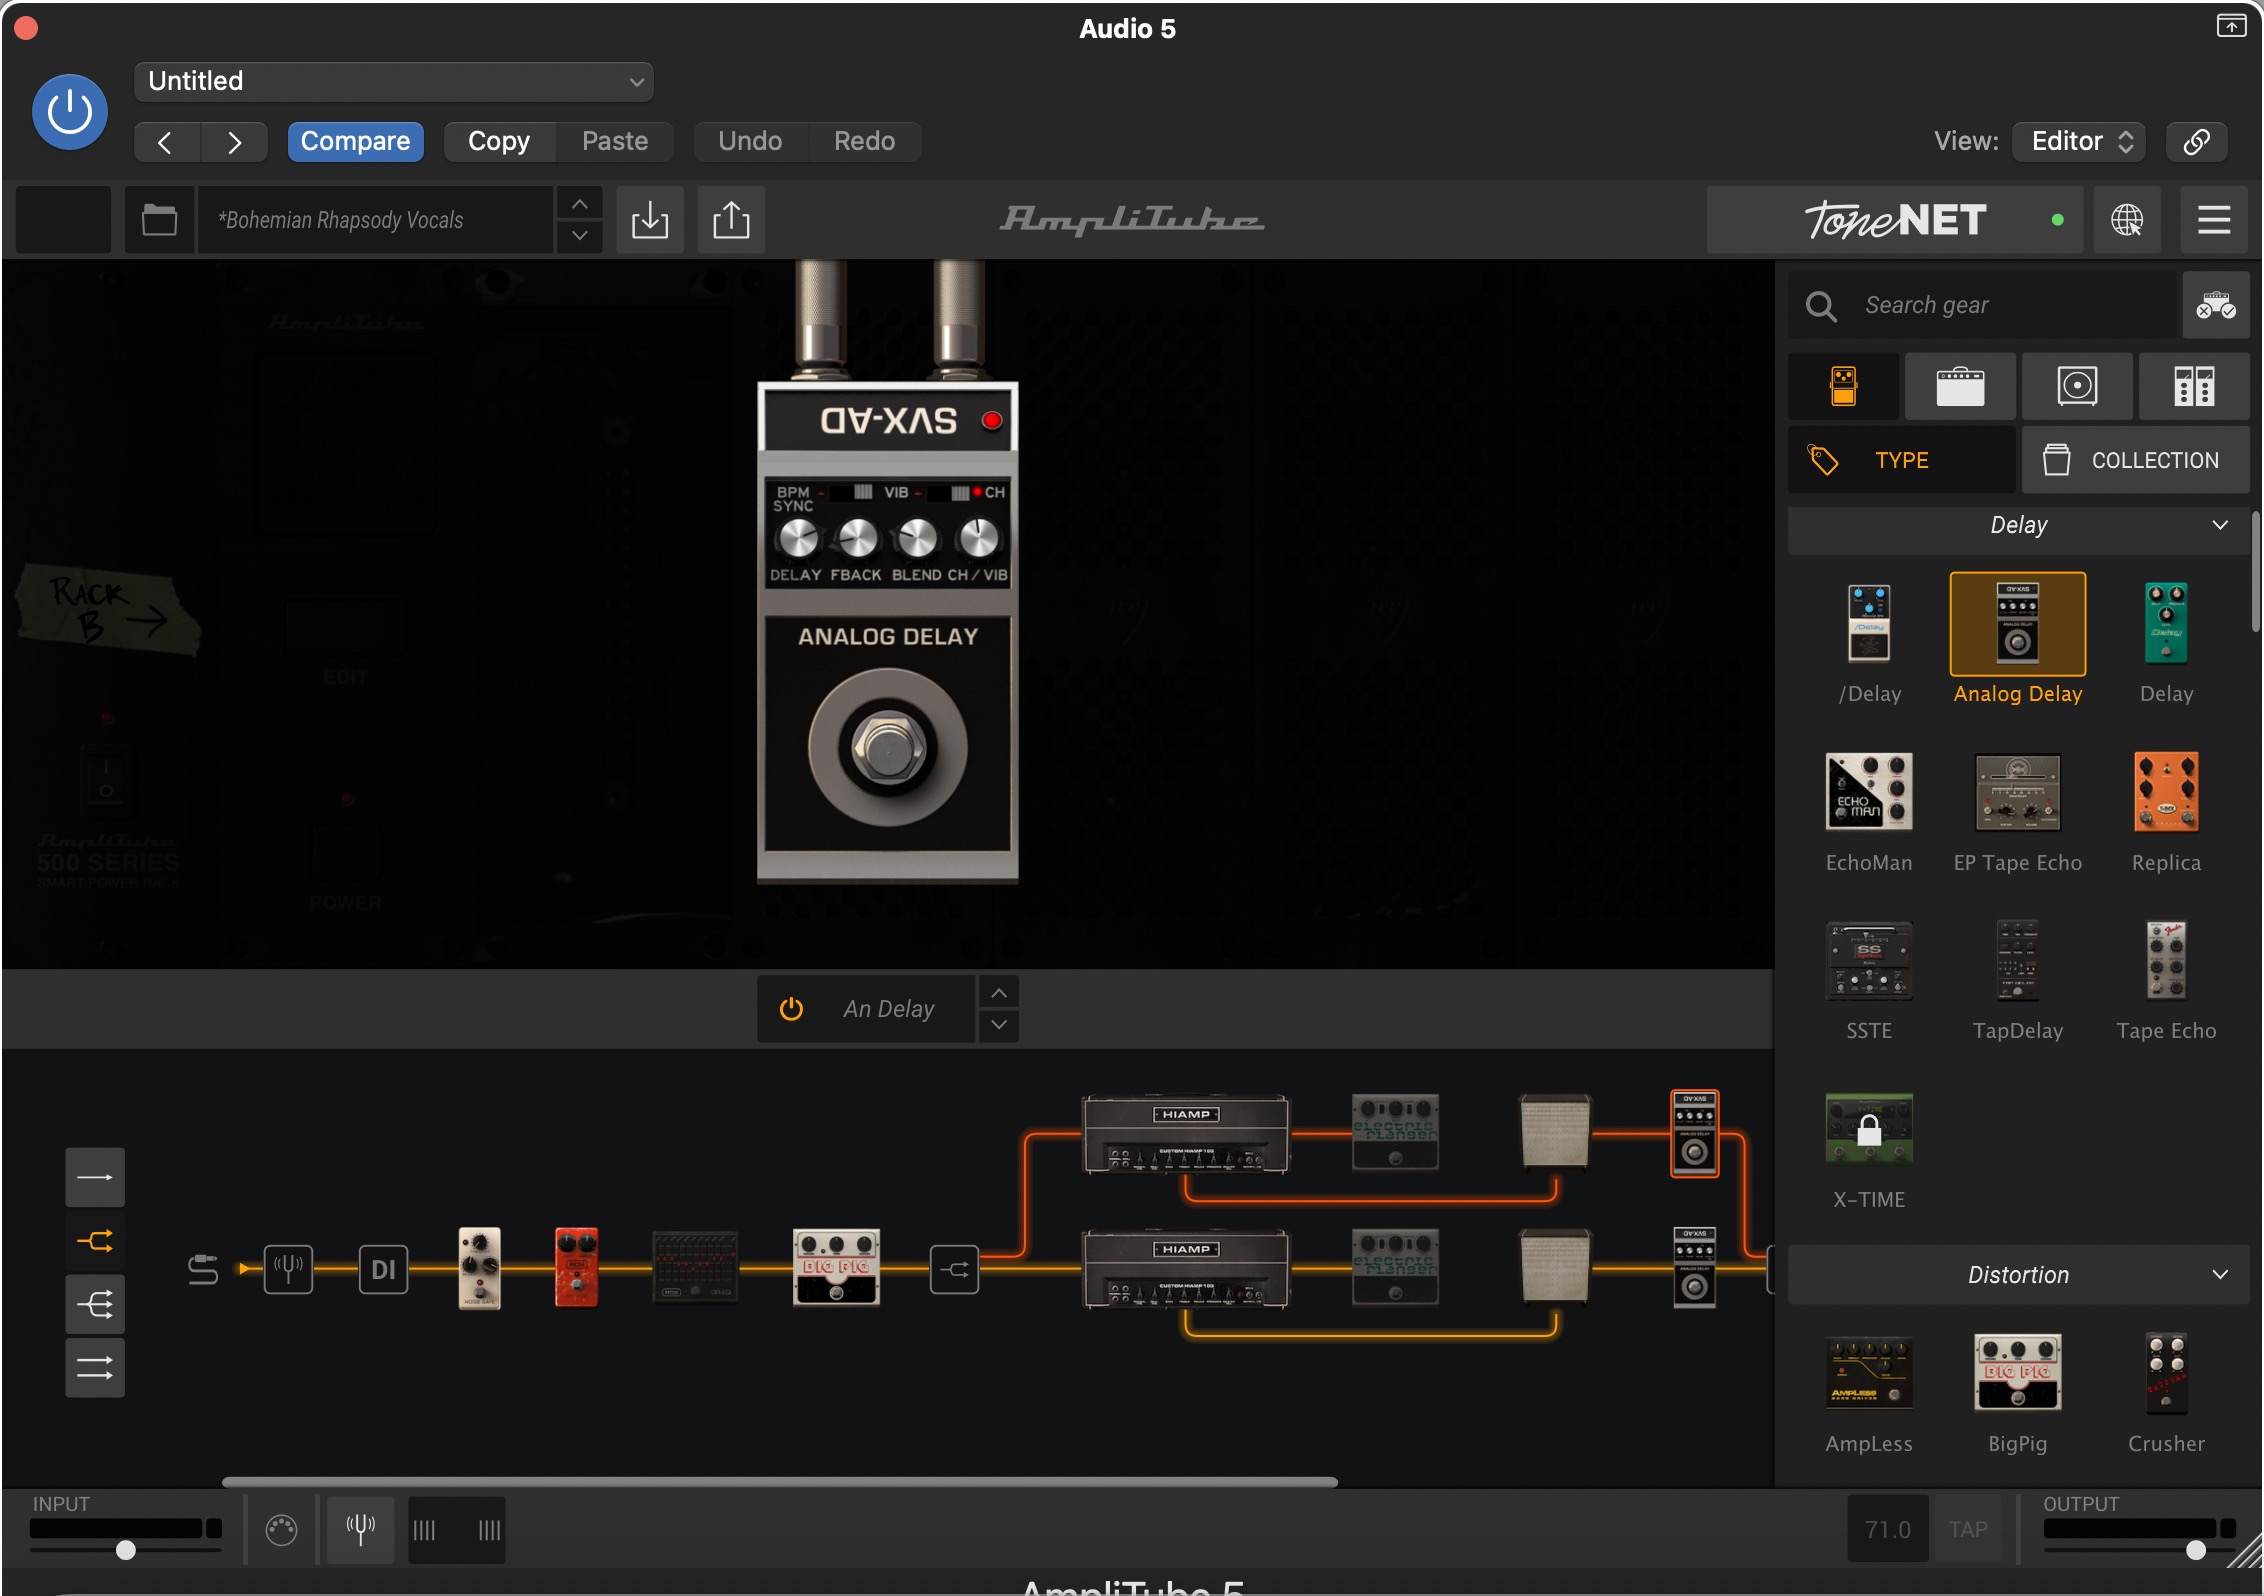
Task: Open ToneNET
Action: [x=1894, y=220]
